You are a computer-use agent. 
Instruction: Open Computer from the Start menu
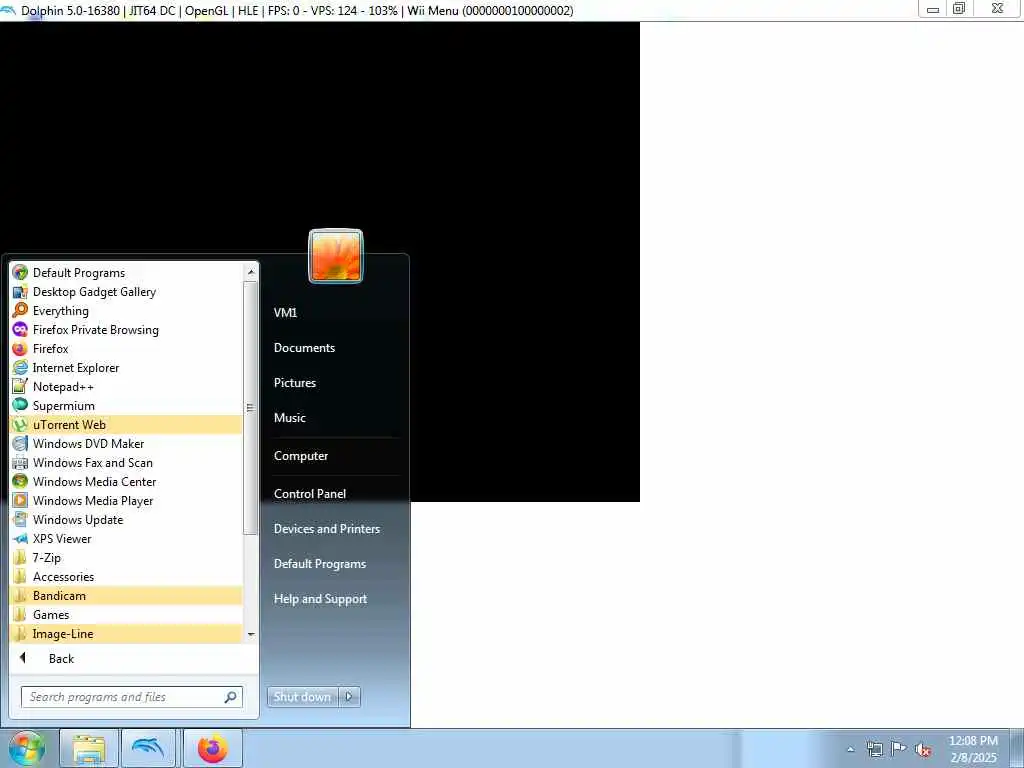click(x=300, y=456)
